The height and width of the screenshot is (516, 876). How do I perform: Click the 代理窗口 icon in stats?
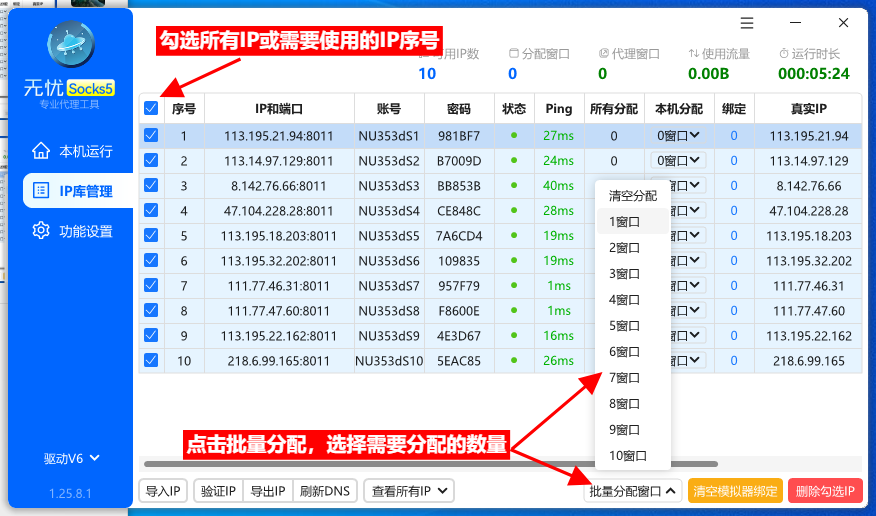point(603,54)
